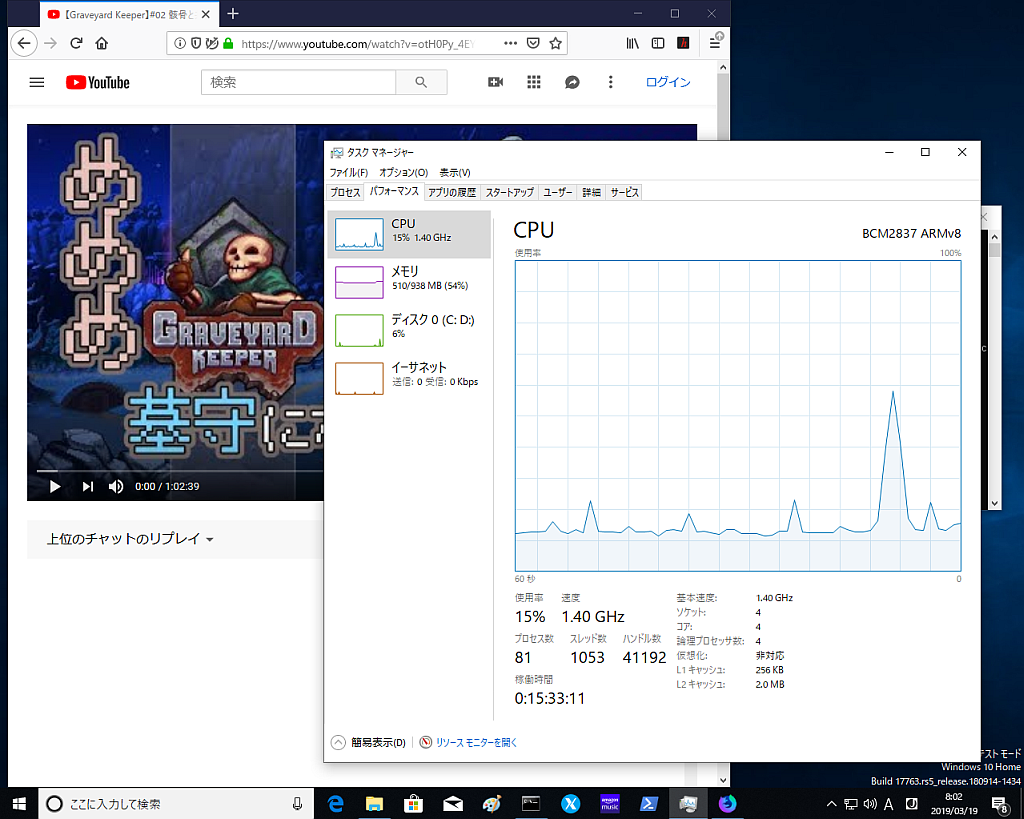
Task: Switch to サービス tab
Action: [x=624, y=193]
